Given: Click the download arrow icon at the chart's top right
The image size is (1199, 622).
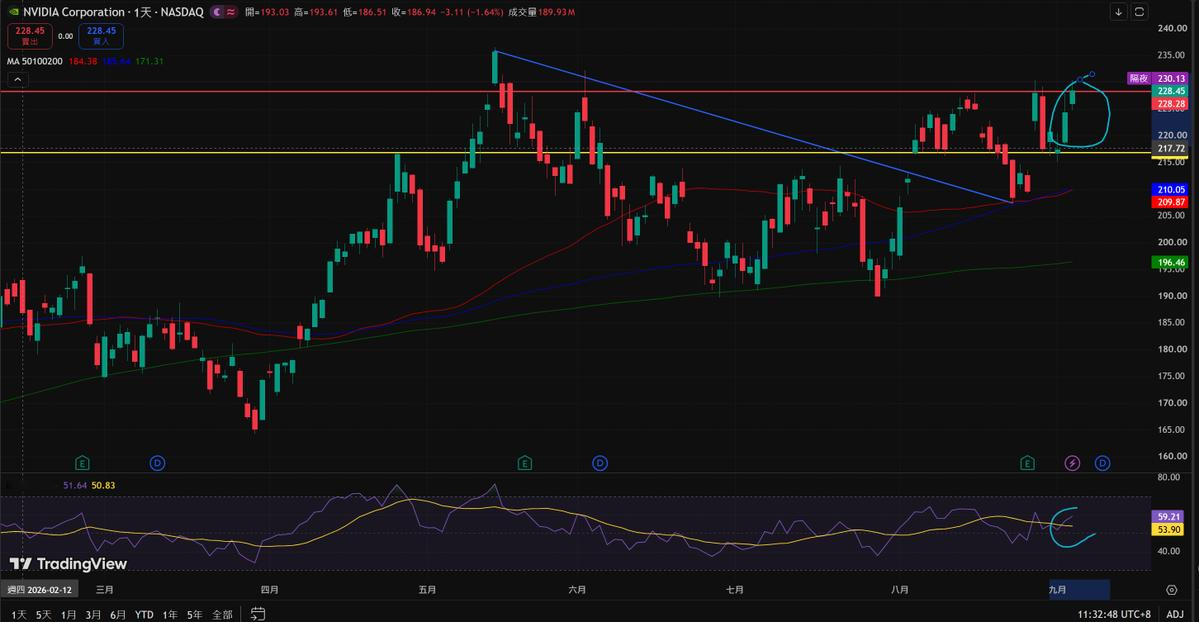Looking at the screenshot, I should click(x=1118, y=11).
